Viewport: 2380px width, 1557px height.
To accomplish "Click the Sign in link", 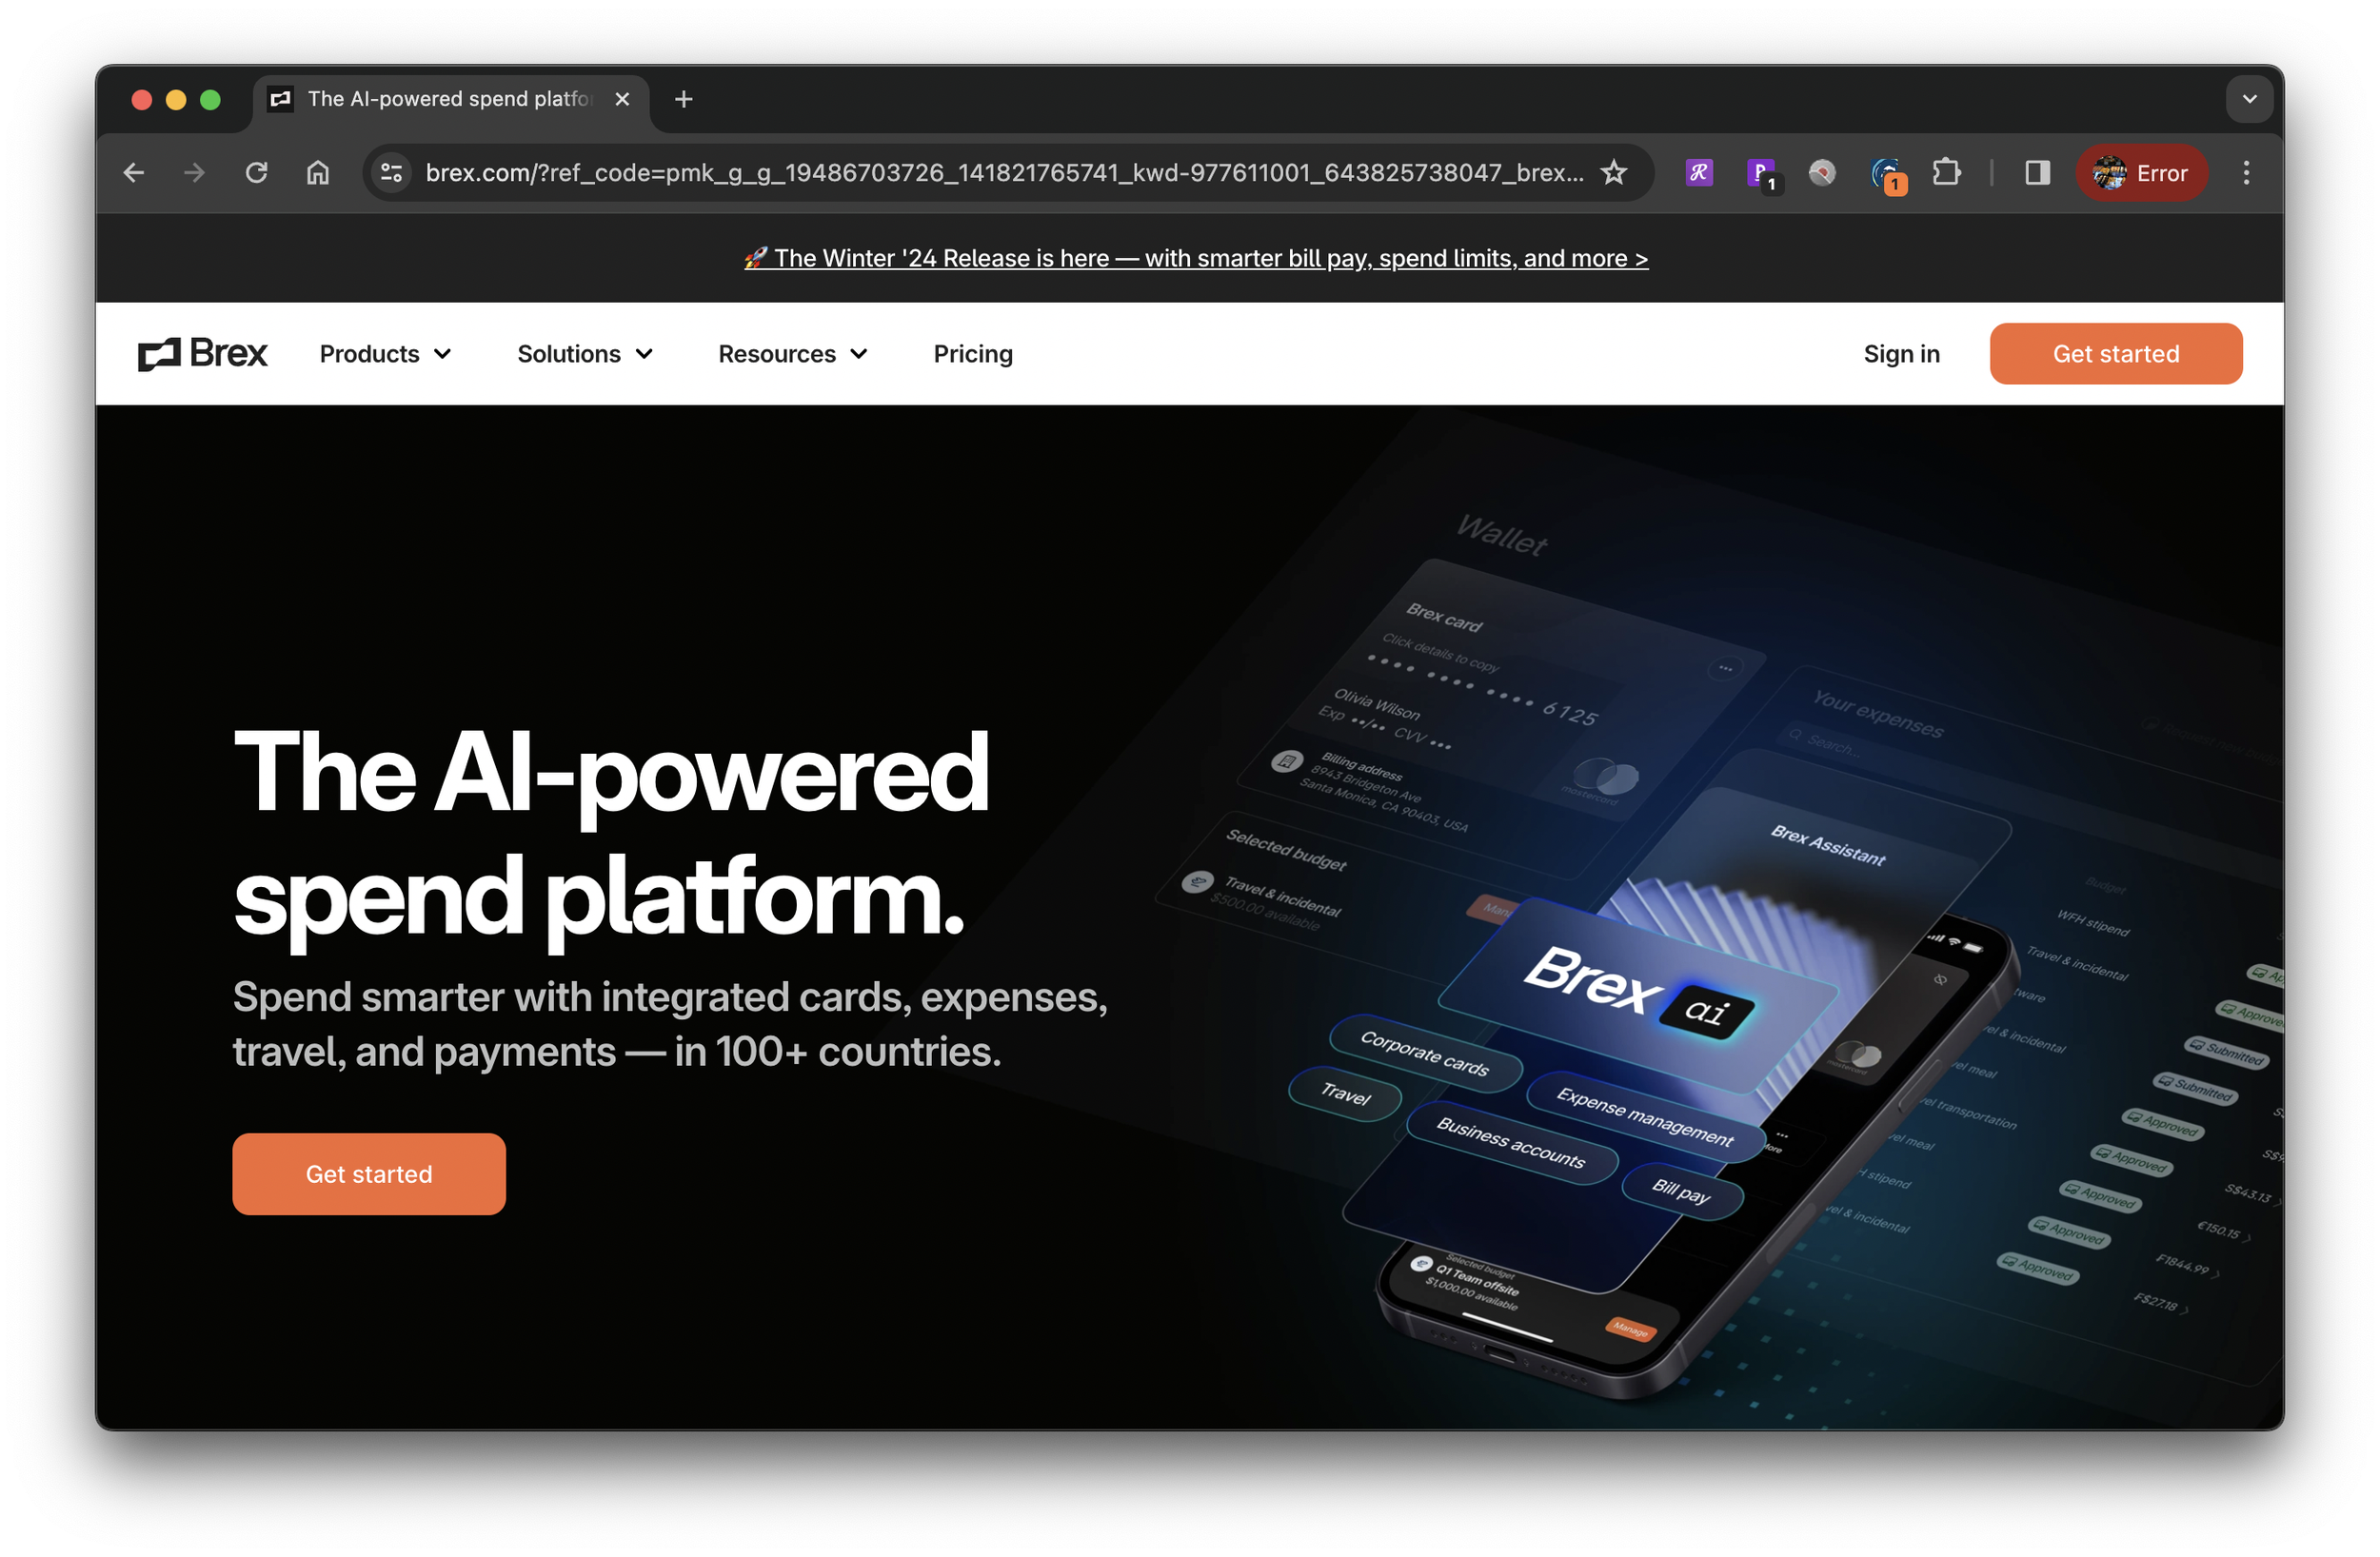I will pos(1901,354).
